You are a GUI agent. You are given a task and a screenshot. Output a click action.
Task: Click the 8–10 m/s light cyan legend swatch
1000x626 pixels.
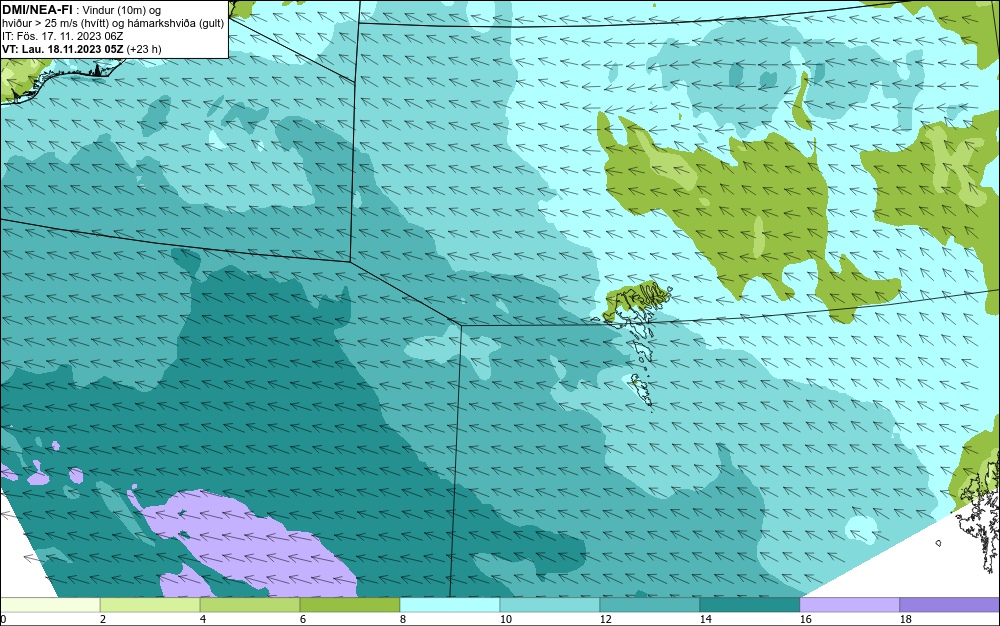point(450,604)
